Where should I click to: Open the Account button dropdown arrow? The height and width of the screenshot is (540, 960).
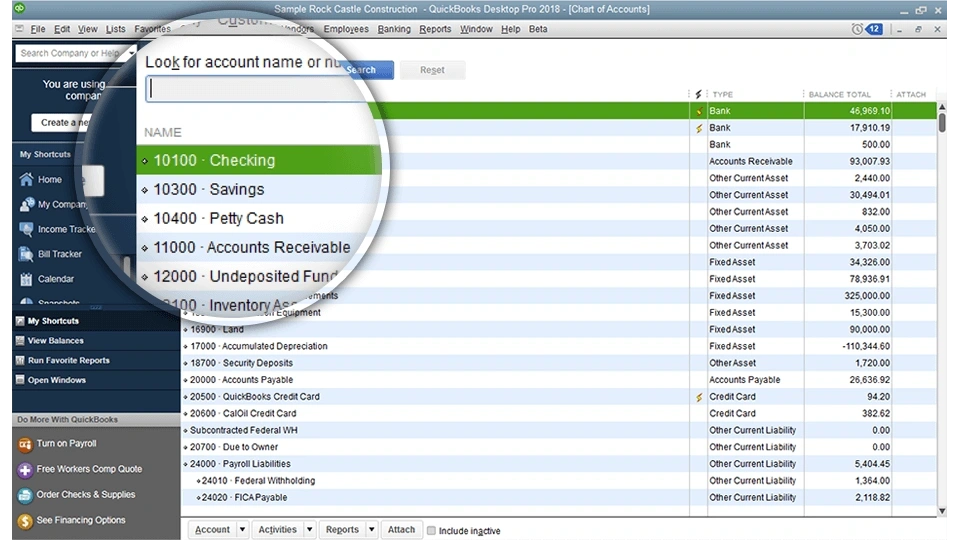243,530
